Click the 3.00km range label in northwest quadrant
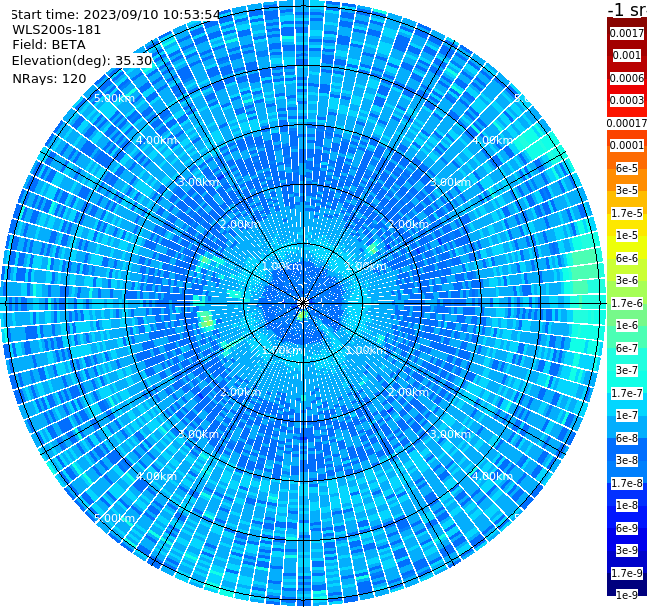This screenshot has width=647, height=607. pos(198,182)
